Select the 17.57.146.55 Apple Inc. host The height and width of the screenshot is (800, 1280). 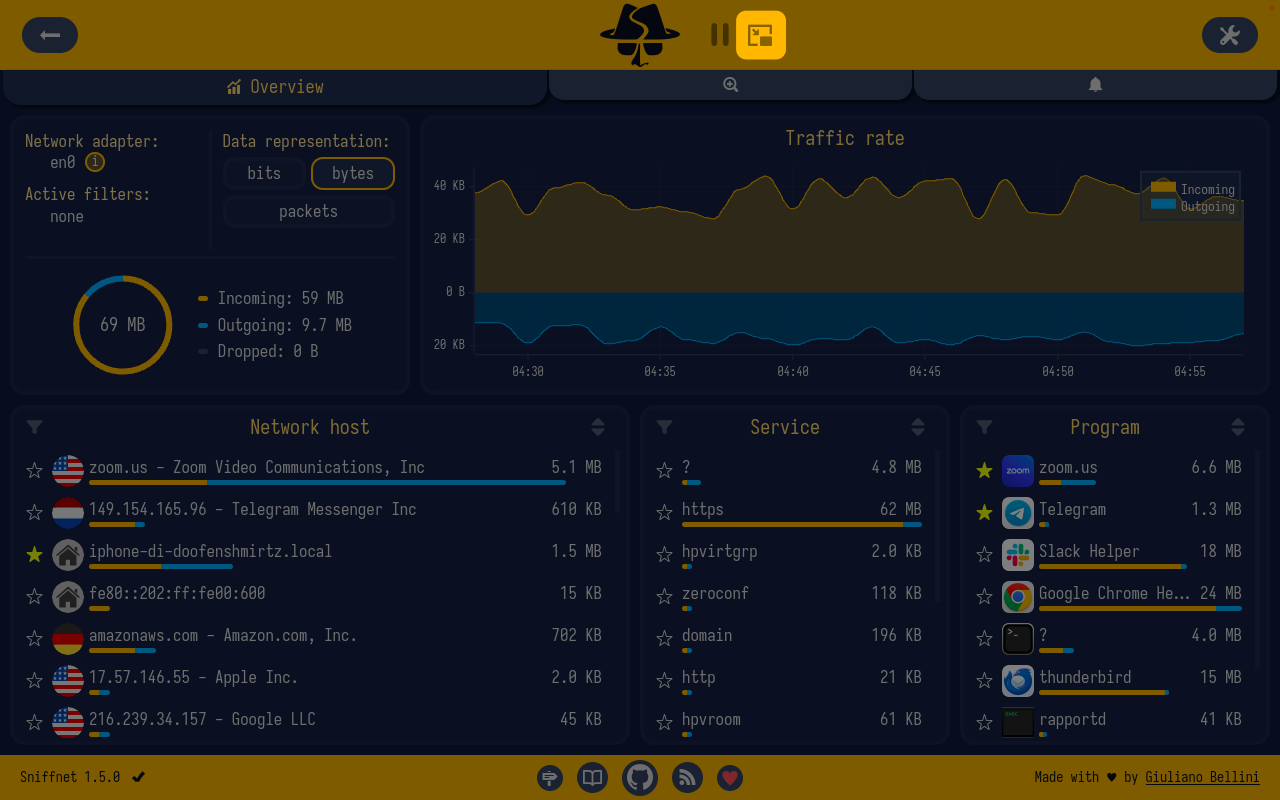(x=315, y=681)
